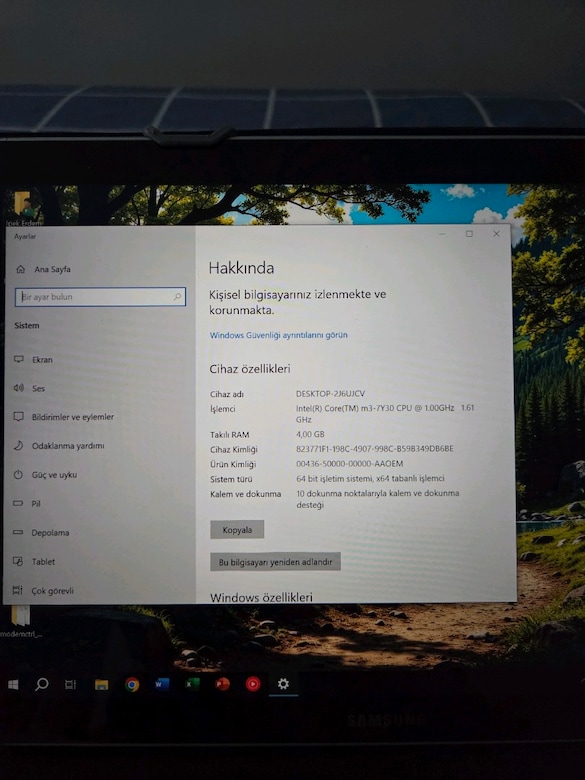This screenshot has width=585, height=780.
Task: Click the Ses speaker icon
Action: click(x=18, y=388)
